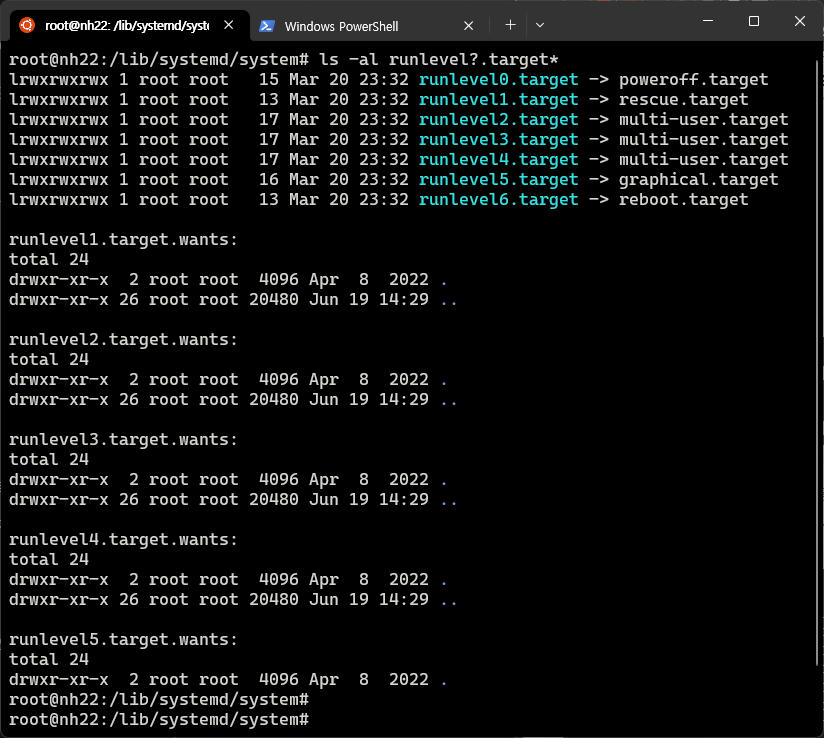Close the terminal window
Viewport: 824px width, 738px height.
coord(800,21)
